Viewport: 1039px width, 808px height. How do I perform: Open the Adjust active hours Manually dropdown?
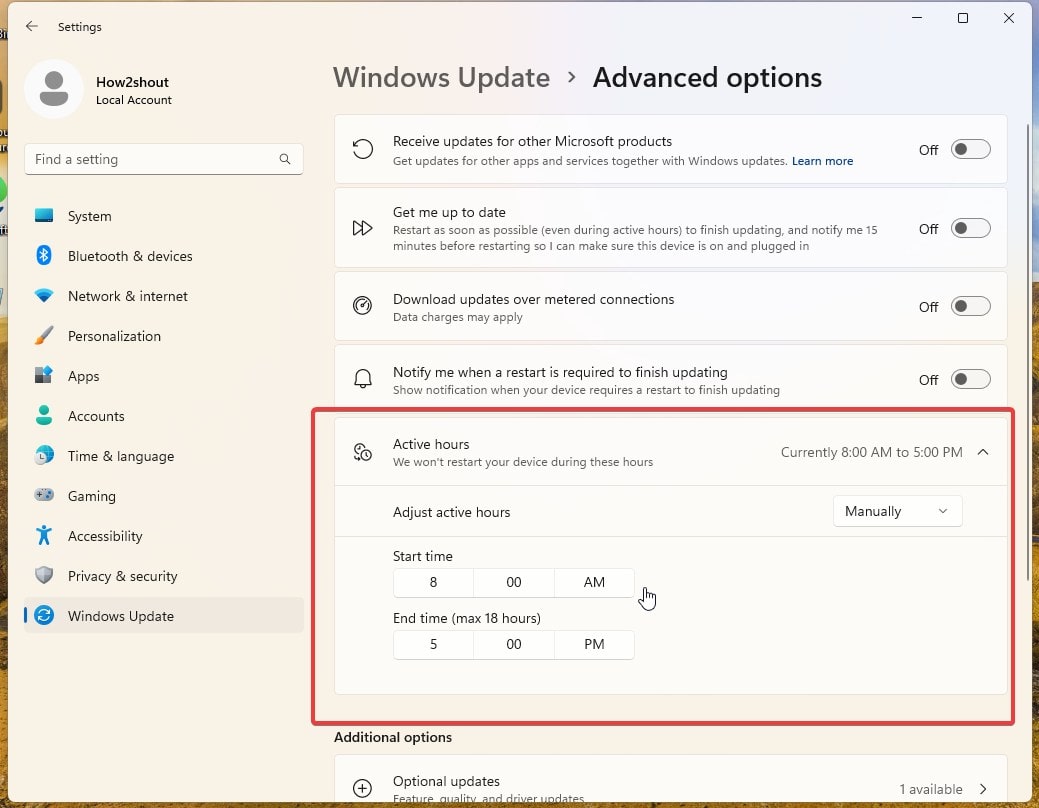tap(897, 511)
